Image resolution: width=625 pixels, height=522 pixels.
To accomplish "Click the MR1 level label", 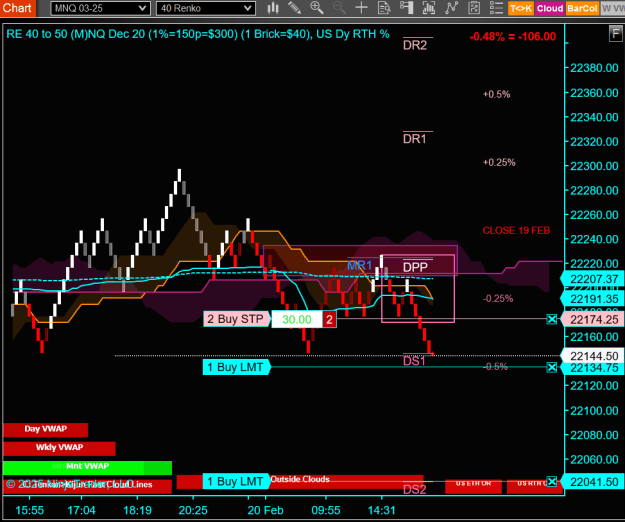I will click(360, 265).
